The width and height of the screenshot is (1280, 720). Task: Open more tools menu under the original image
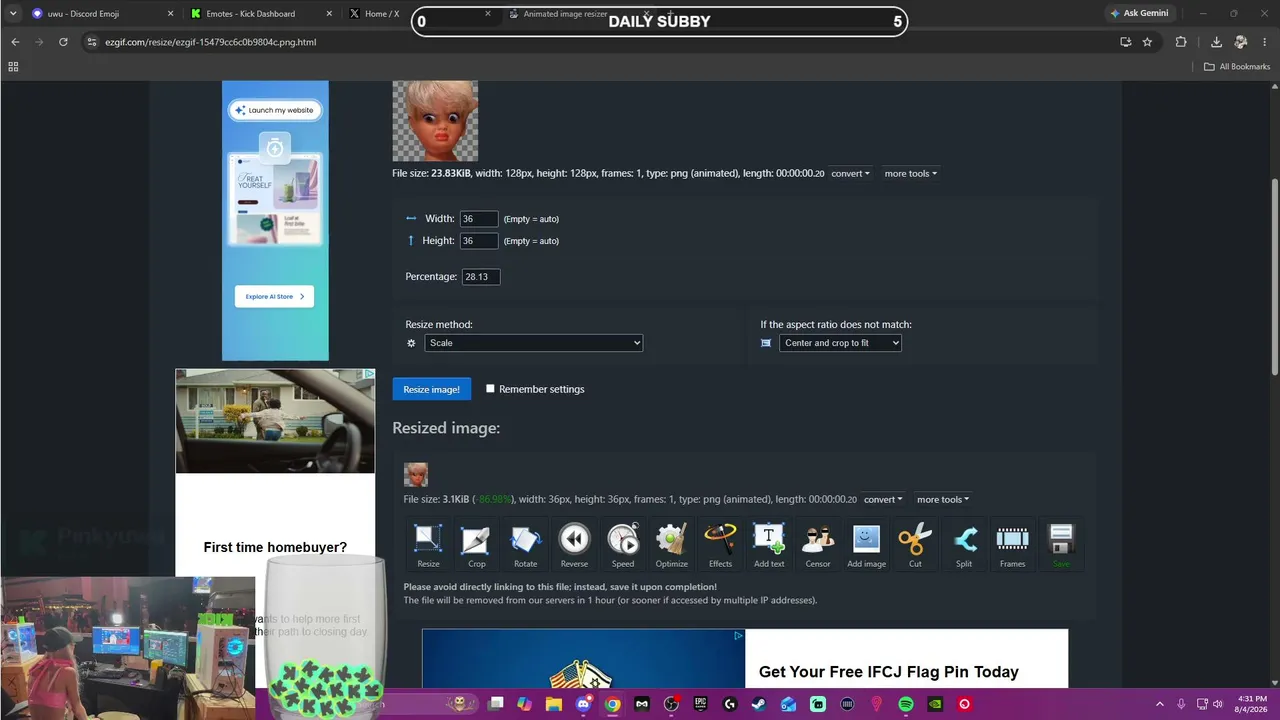[x=910, y=173]
